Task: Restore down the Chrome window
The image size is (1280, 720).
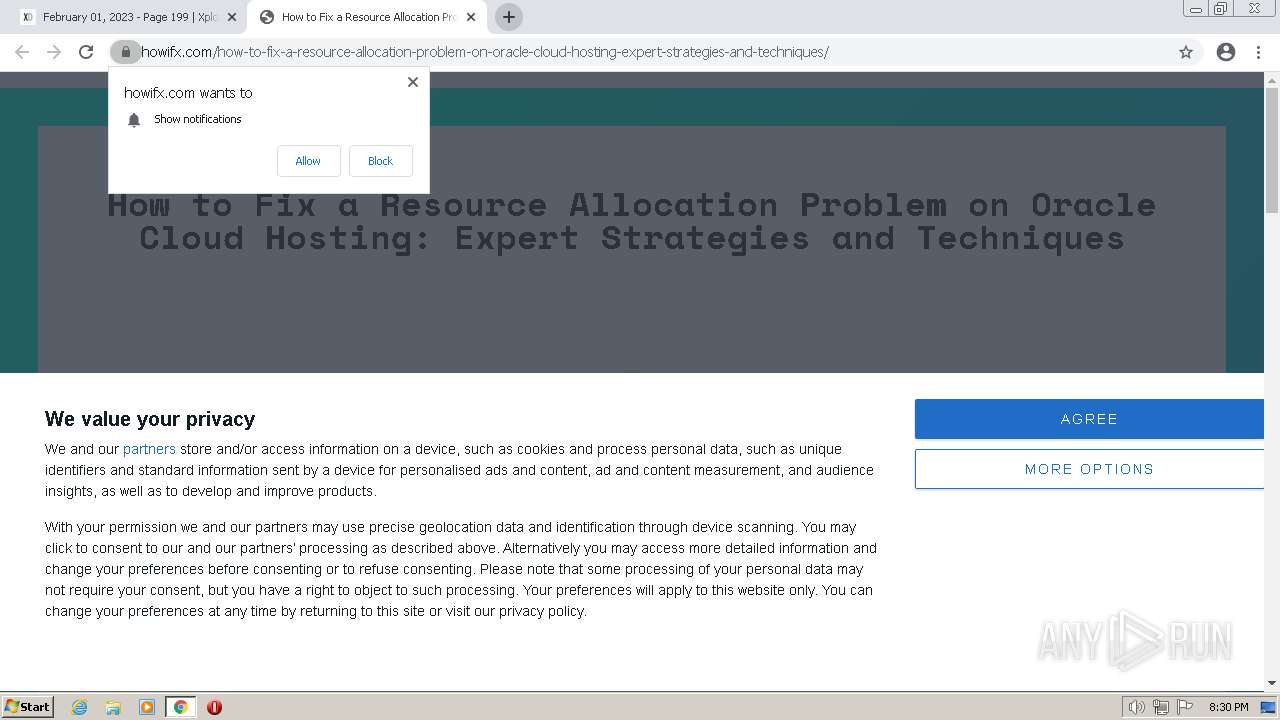Action: click(1221, 9)
